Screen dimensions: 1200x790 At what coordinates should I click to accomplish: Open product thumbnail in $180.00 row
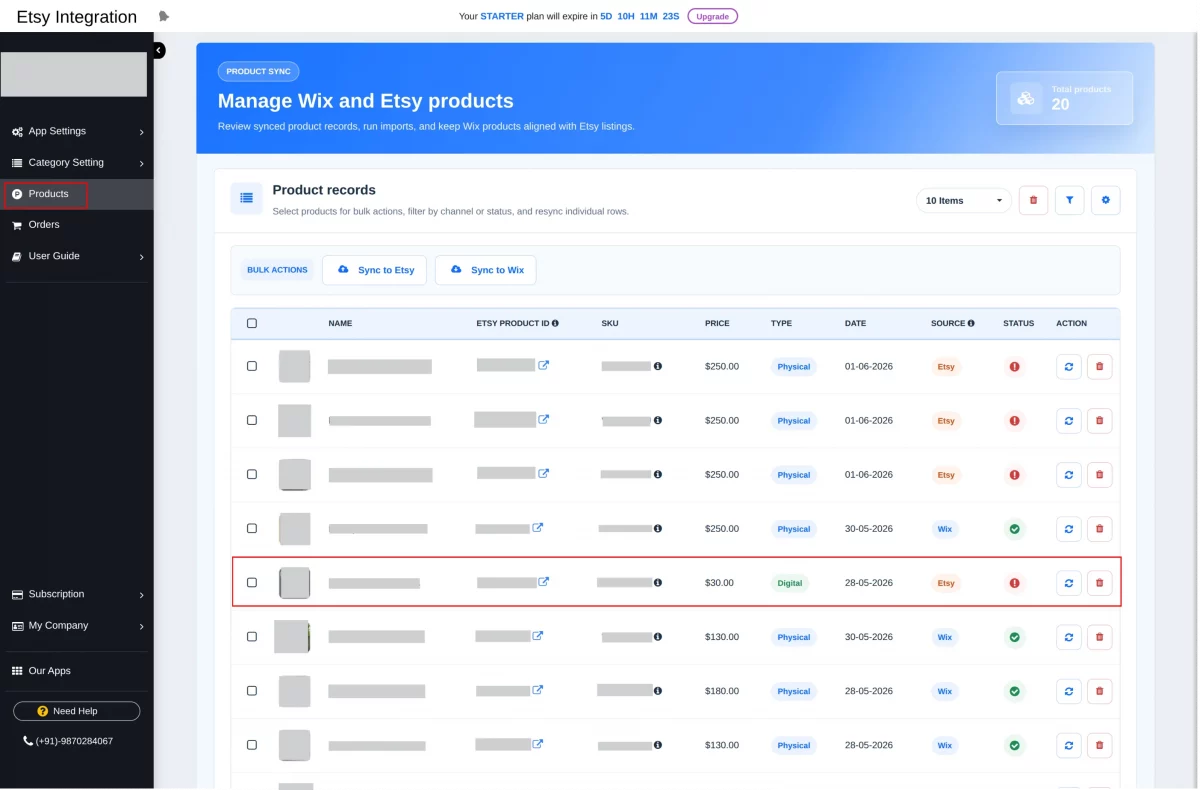point(294,691)
